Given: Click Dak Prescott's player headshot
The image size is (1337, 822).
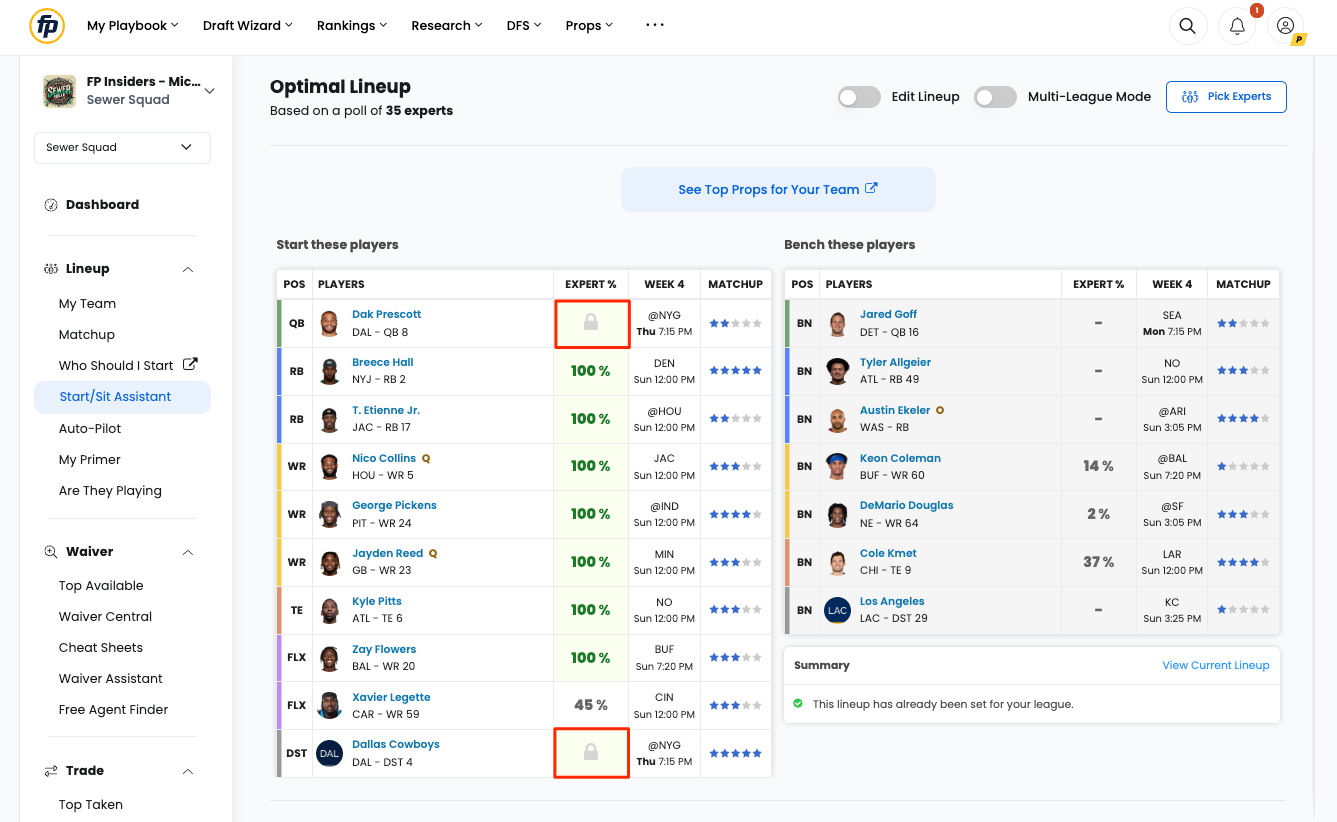Looking at the screenshot, I should coord(330,323).
